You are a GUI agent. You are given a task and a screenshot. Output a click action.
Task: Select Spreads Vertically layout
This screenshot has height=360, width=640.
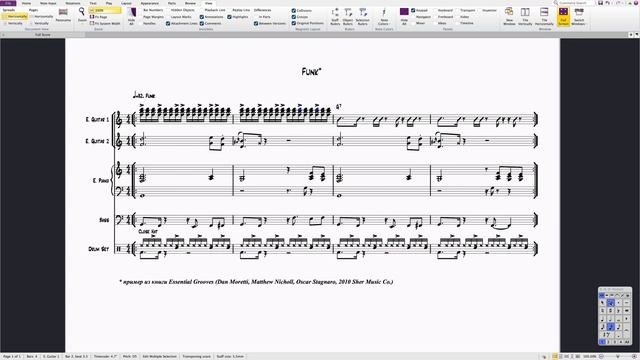[x=13, y=23]
